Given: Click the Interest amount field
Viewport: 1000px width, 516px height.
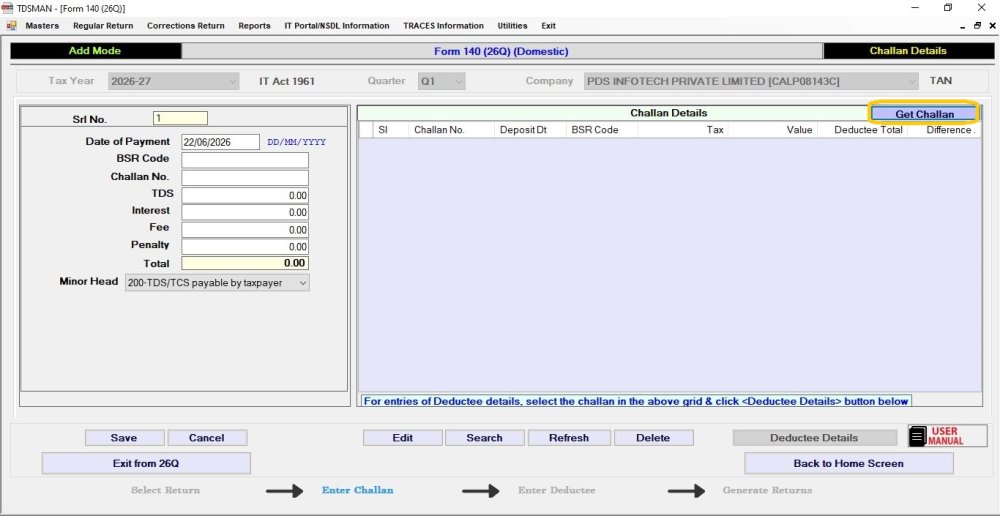Looking at the screenshot, I should coord(245,212).
